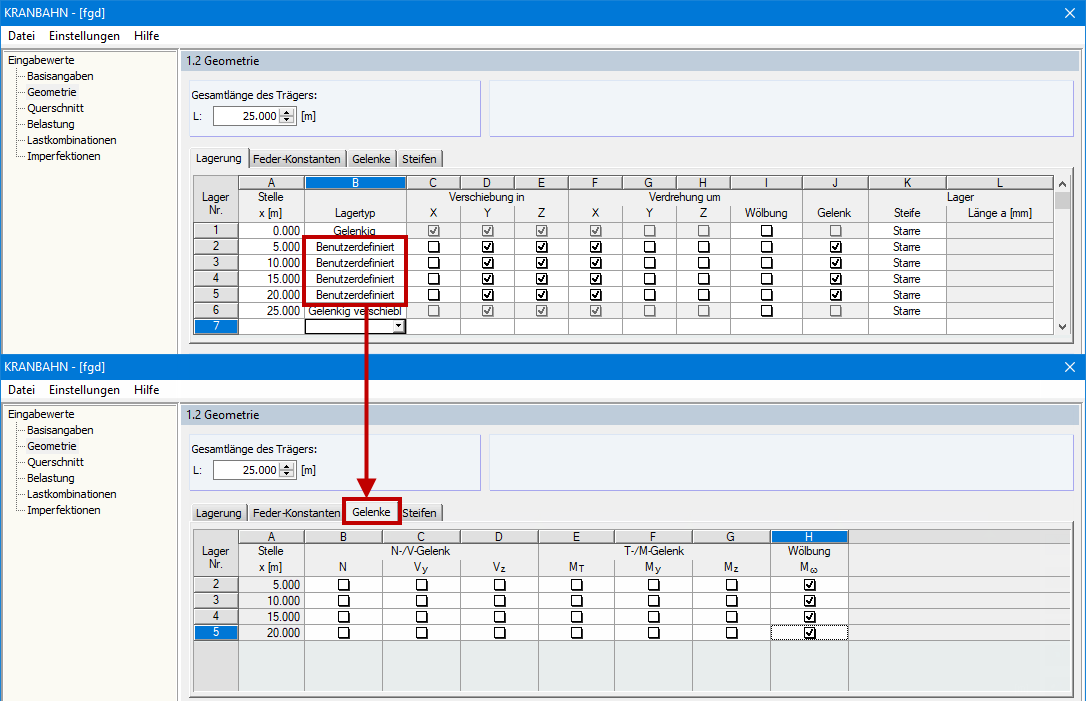This screenshot has height=701, width=1086.
Task: Switch to Feder-Konstanten tab in lower window
Action: tap(296, 513)
